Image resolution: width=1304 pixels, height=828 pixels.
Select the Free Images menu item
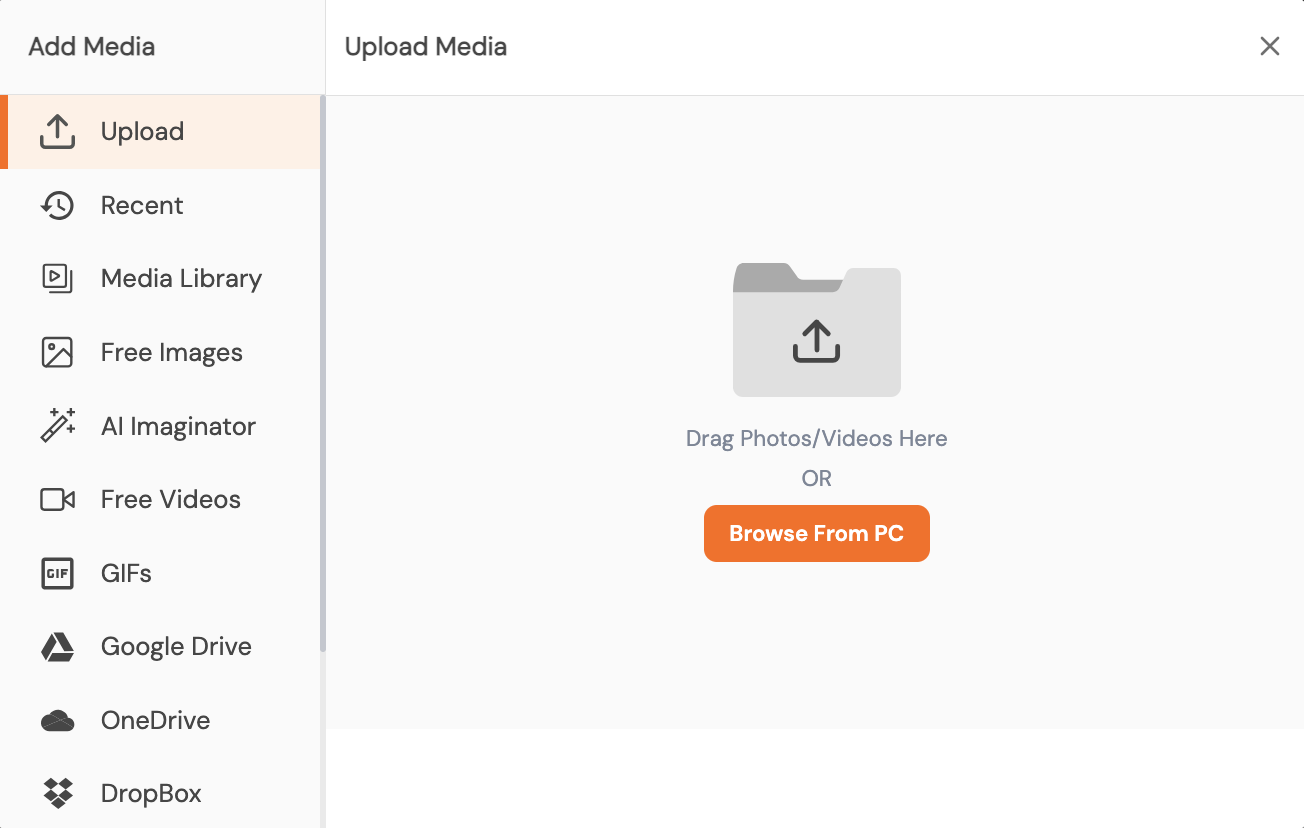(171, 353)
